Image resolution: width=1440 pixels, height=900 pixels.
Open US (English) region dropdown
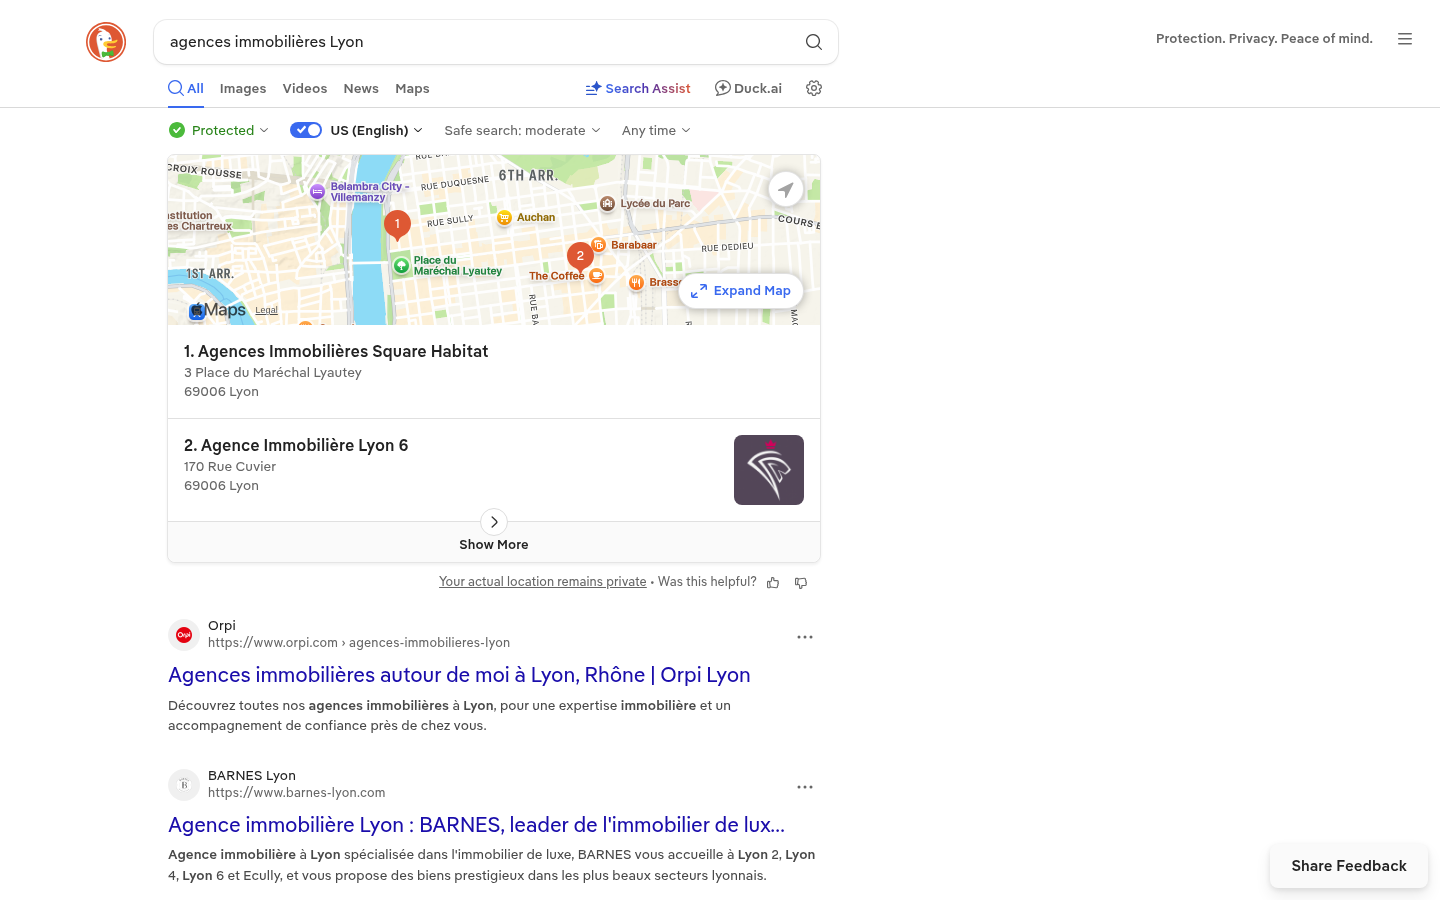pos(377,130)
